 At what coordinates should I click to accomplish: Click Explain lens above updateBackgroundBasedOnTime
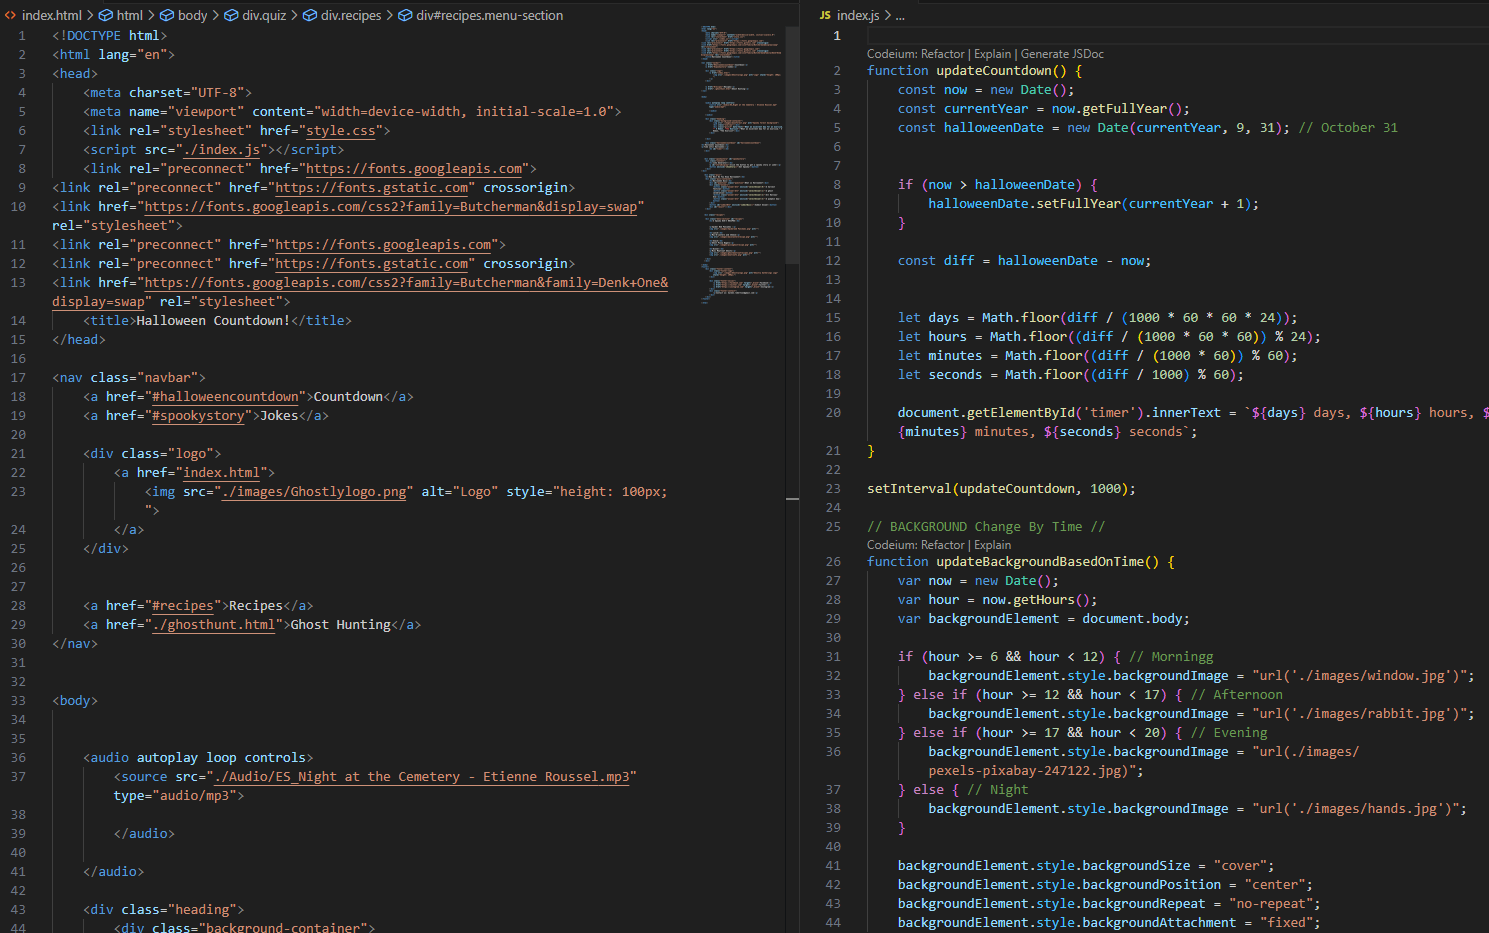click(x=992, y=545)
